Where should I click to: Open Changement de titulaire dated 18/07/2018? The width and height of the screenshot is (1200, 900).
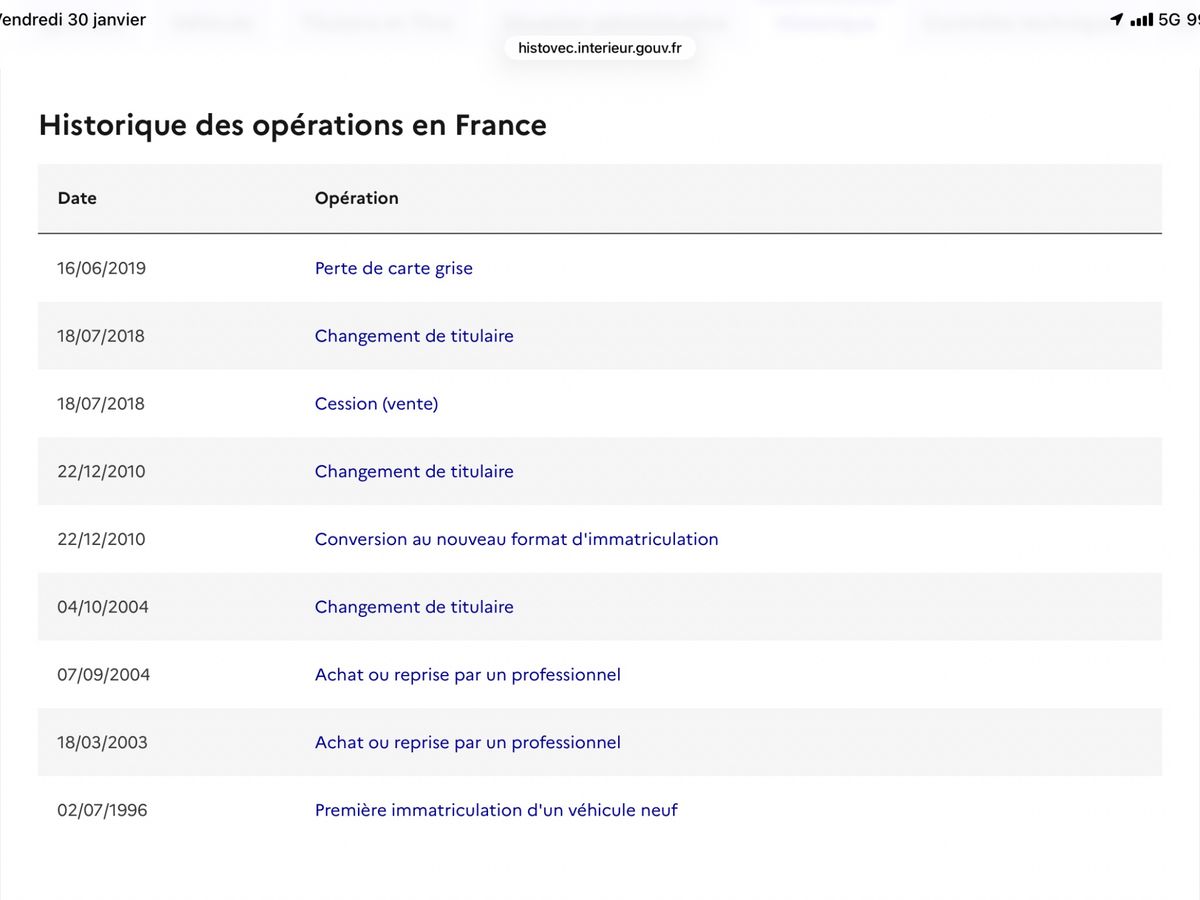(x=414, y=336)
